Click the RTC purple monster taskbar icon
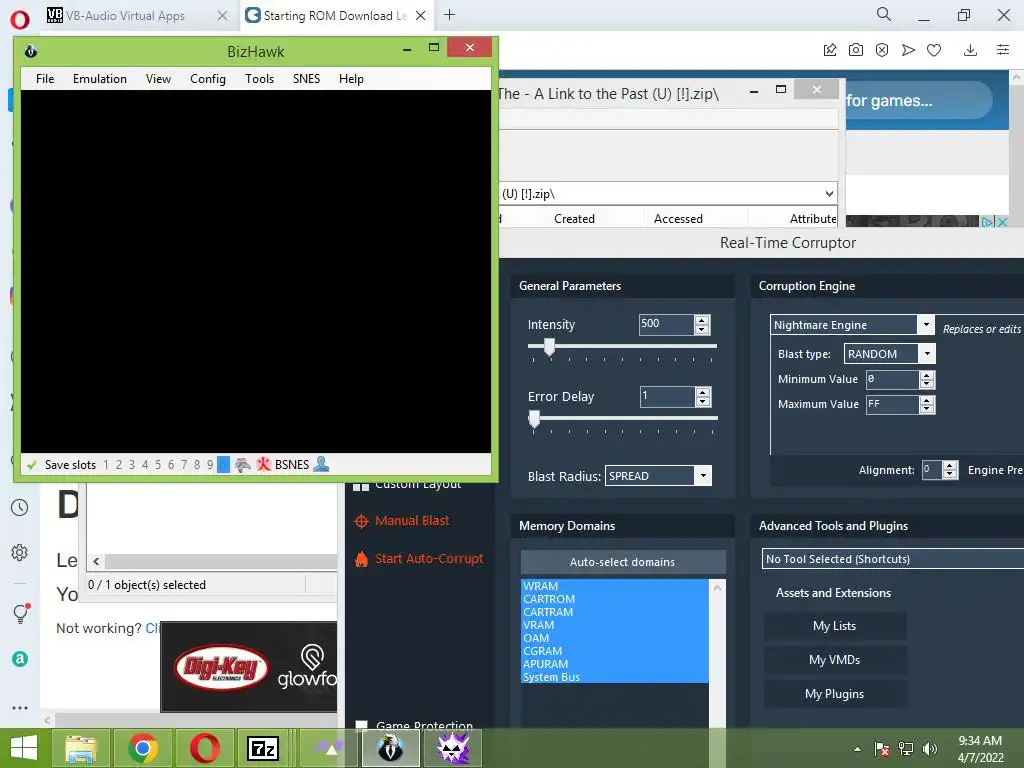This screenshot has height=768, width=1024. (453, 748)
